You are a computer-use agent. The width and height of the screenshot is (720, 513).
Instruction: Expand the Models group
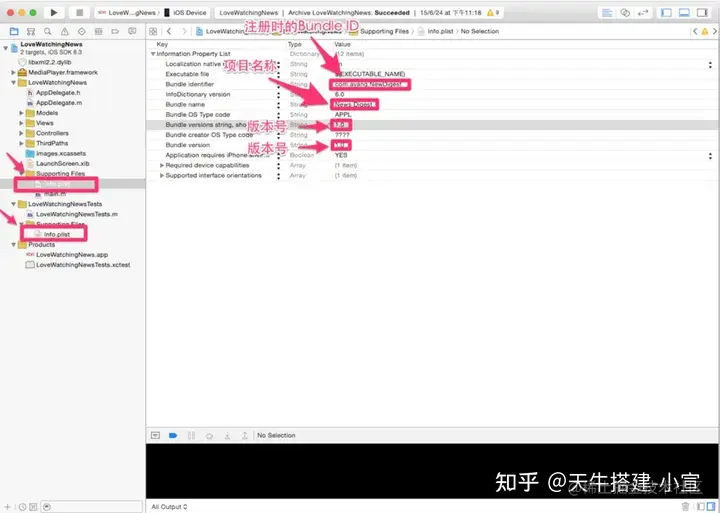(21, 113)
